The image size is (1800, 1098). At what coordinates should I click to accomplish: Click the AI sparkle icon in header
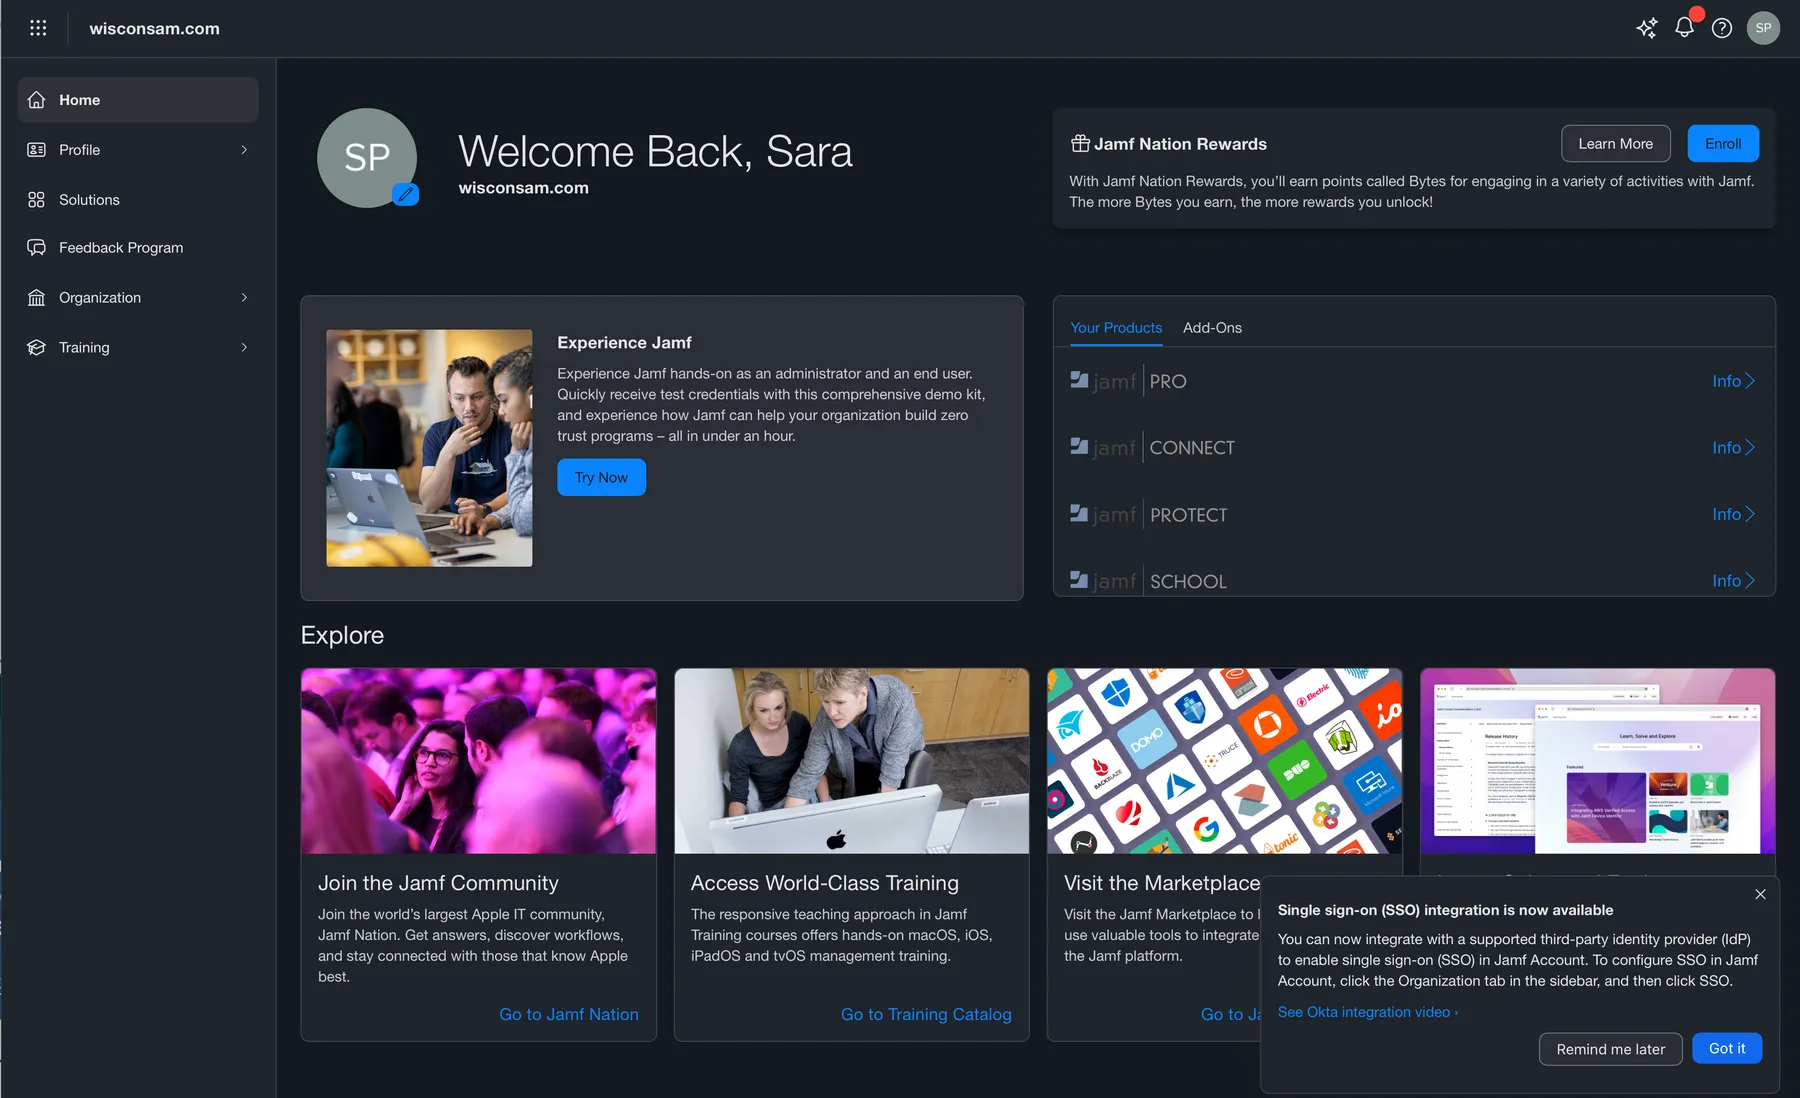1646,28
